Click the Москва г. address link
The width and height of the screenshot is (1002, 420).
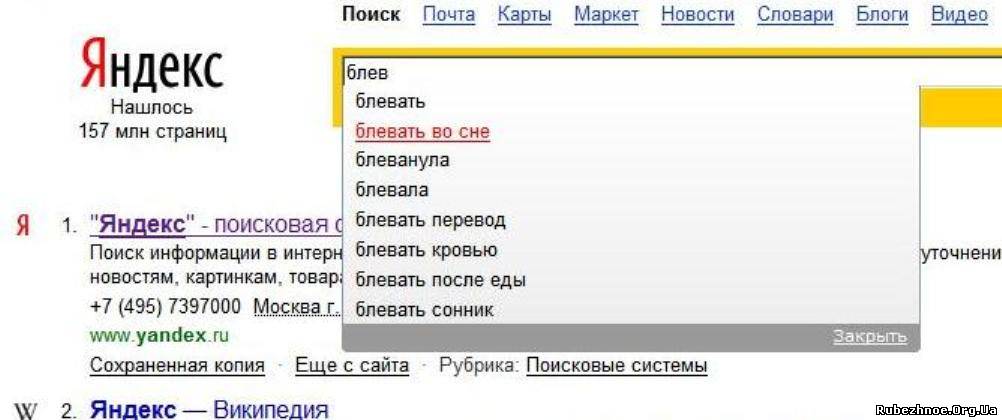(x=296, y=307)
